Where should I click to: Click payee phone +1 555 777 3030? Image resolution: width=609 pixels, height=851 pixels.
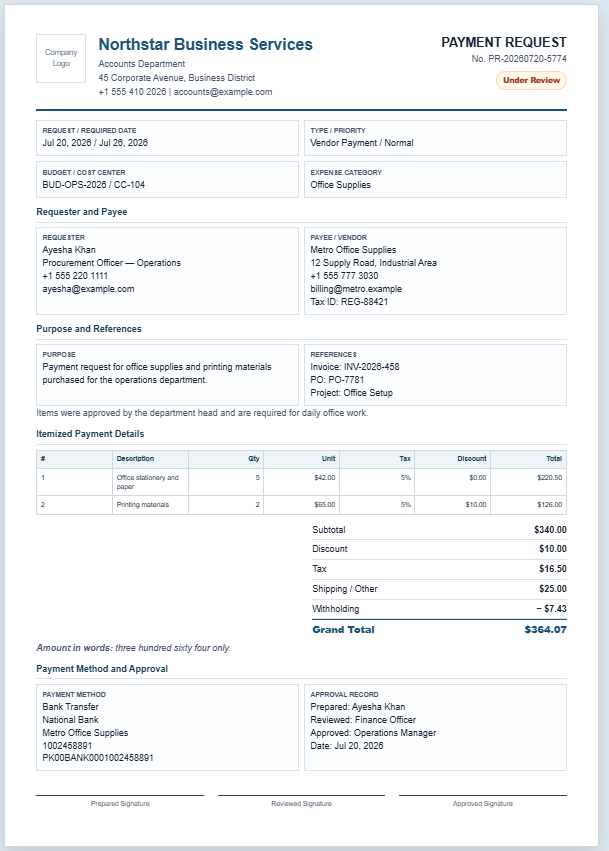pyautogui.click(x=344, y=276)
